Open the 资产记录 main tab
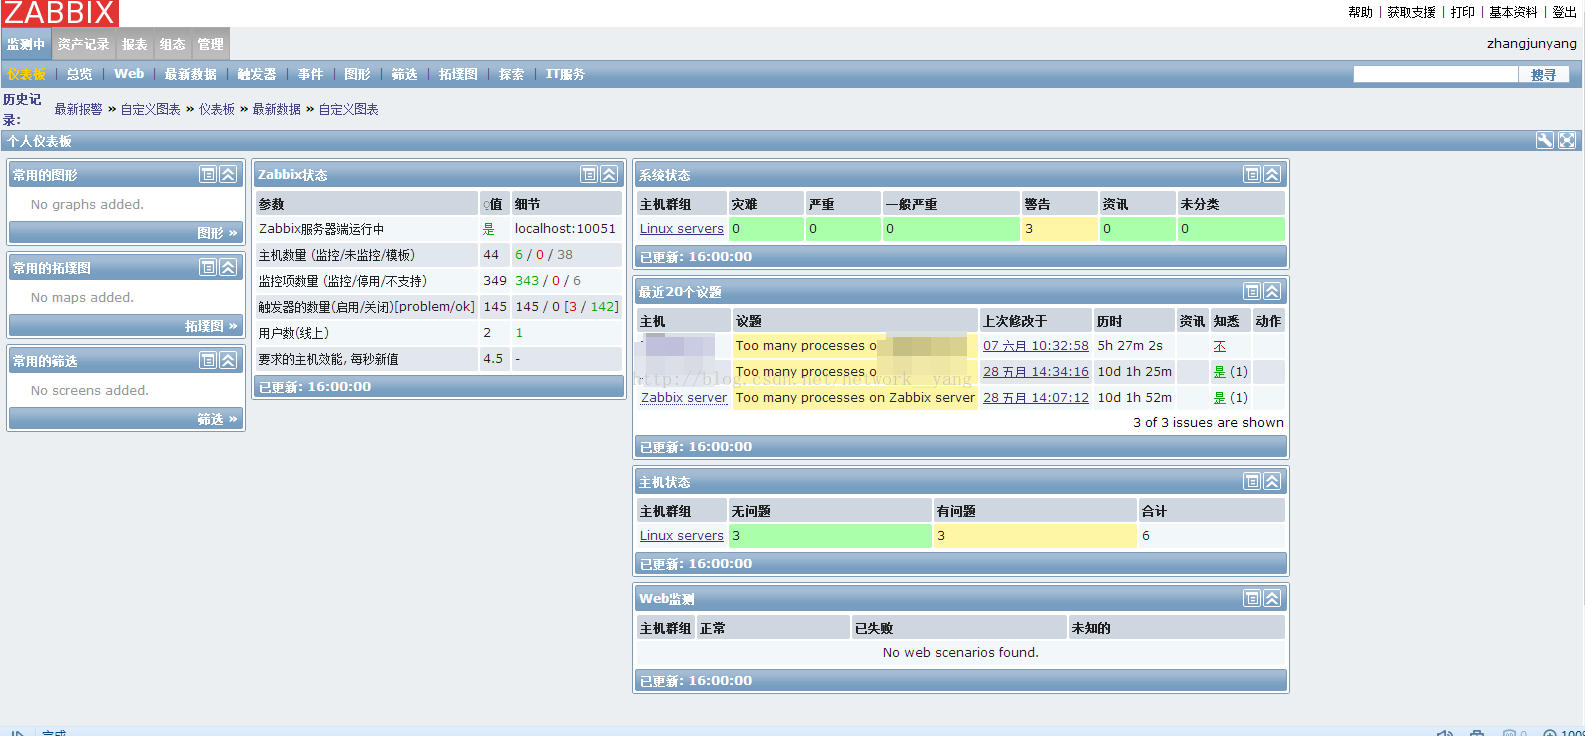1585x736 pixels. tap(83, 44)
